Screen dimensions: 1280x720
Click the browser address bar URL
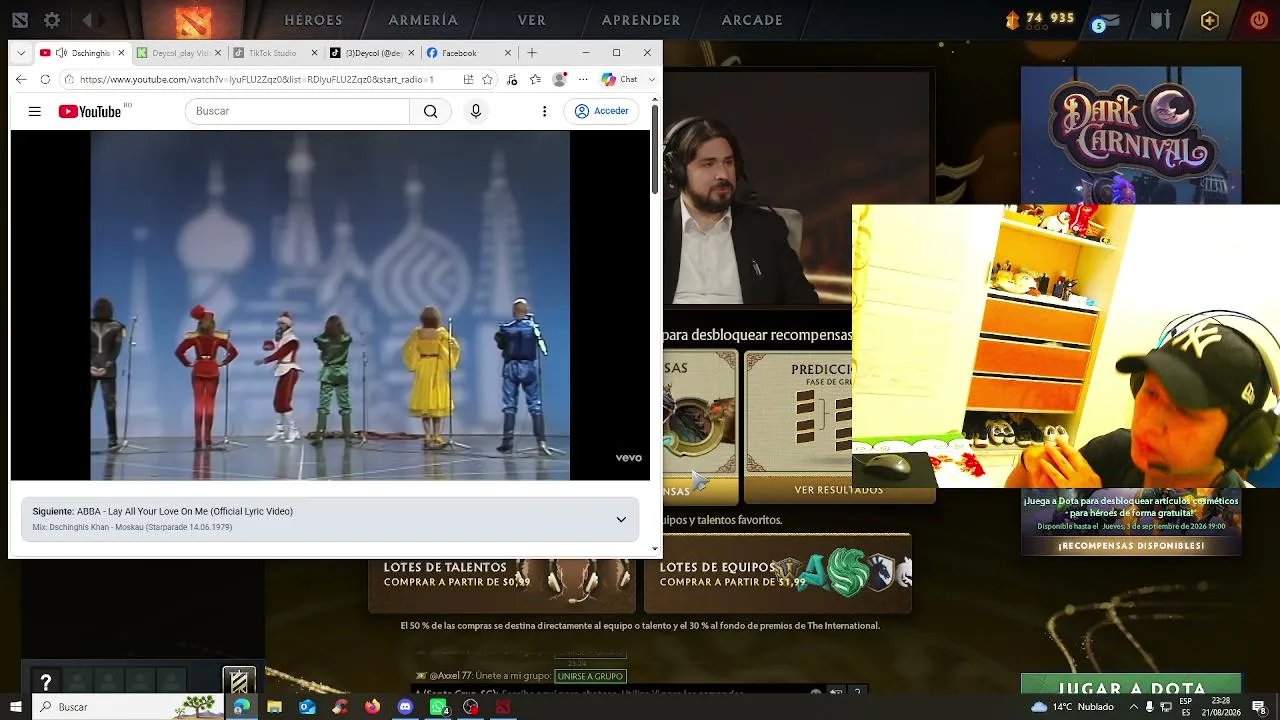[x=256, y=79]
